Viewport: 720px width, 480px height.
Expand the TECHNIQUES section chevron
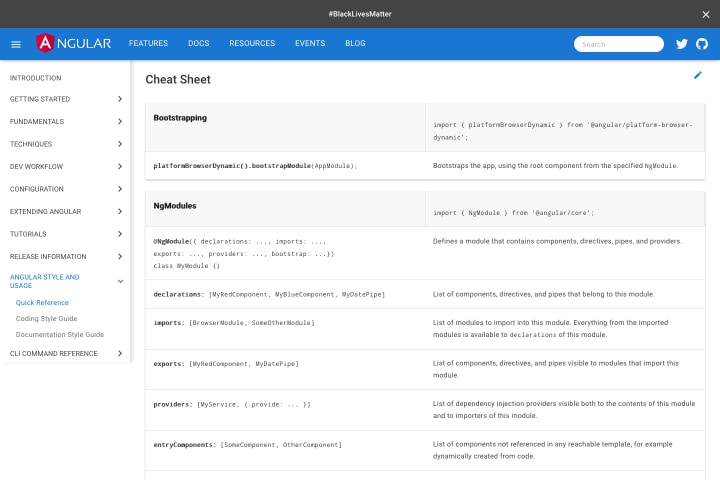click(x=120, y=144)
